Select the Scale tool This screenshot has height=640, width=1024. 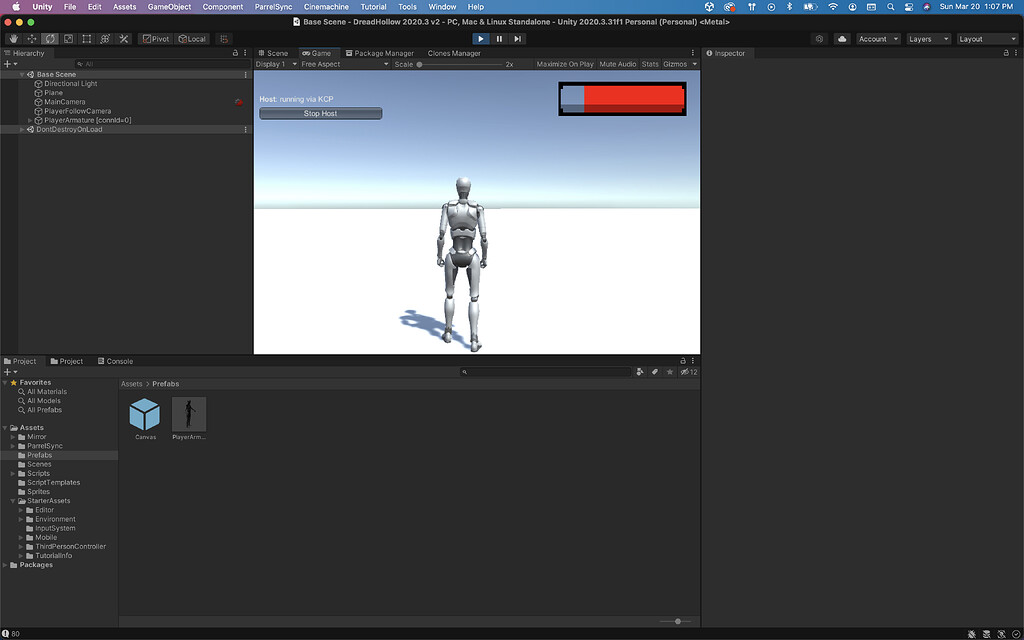68,38
